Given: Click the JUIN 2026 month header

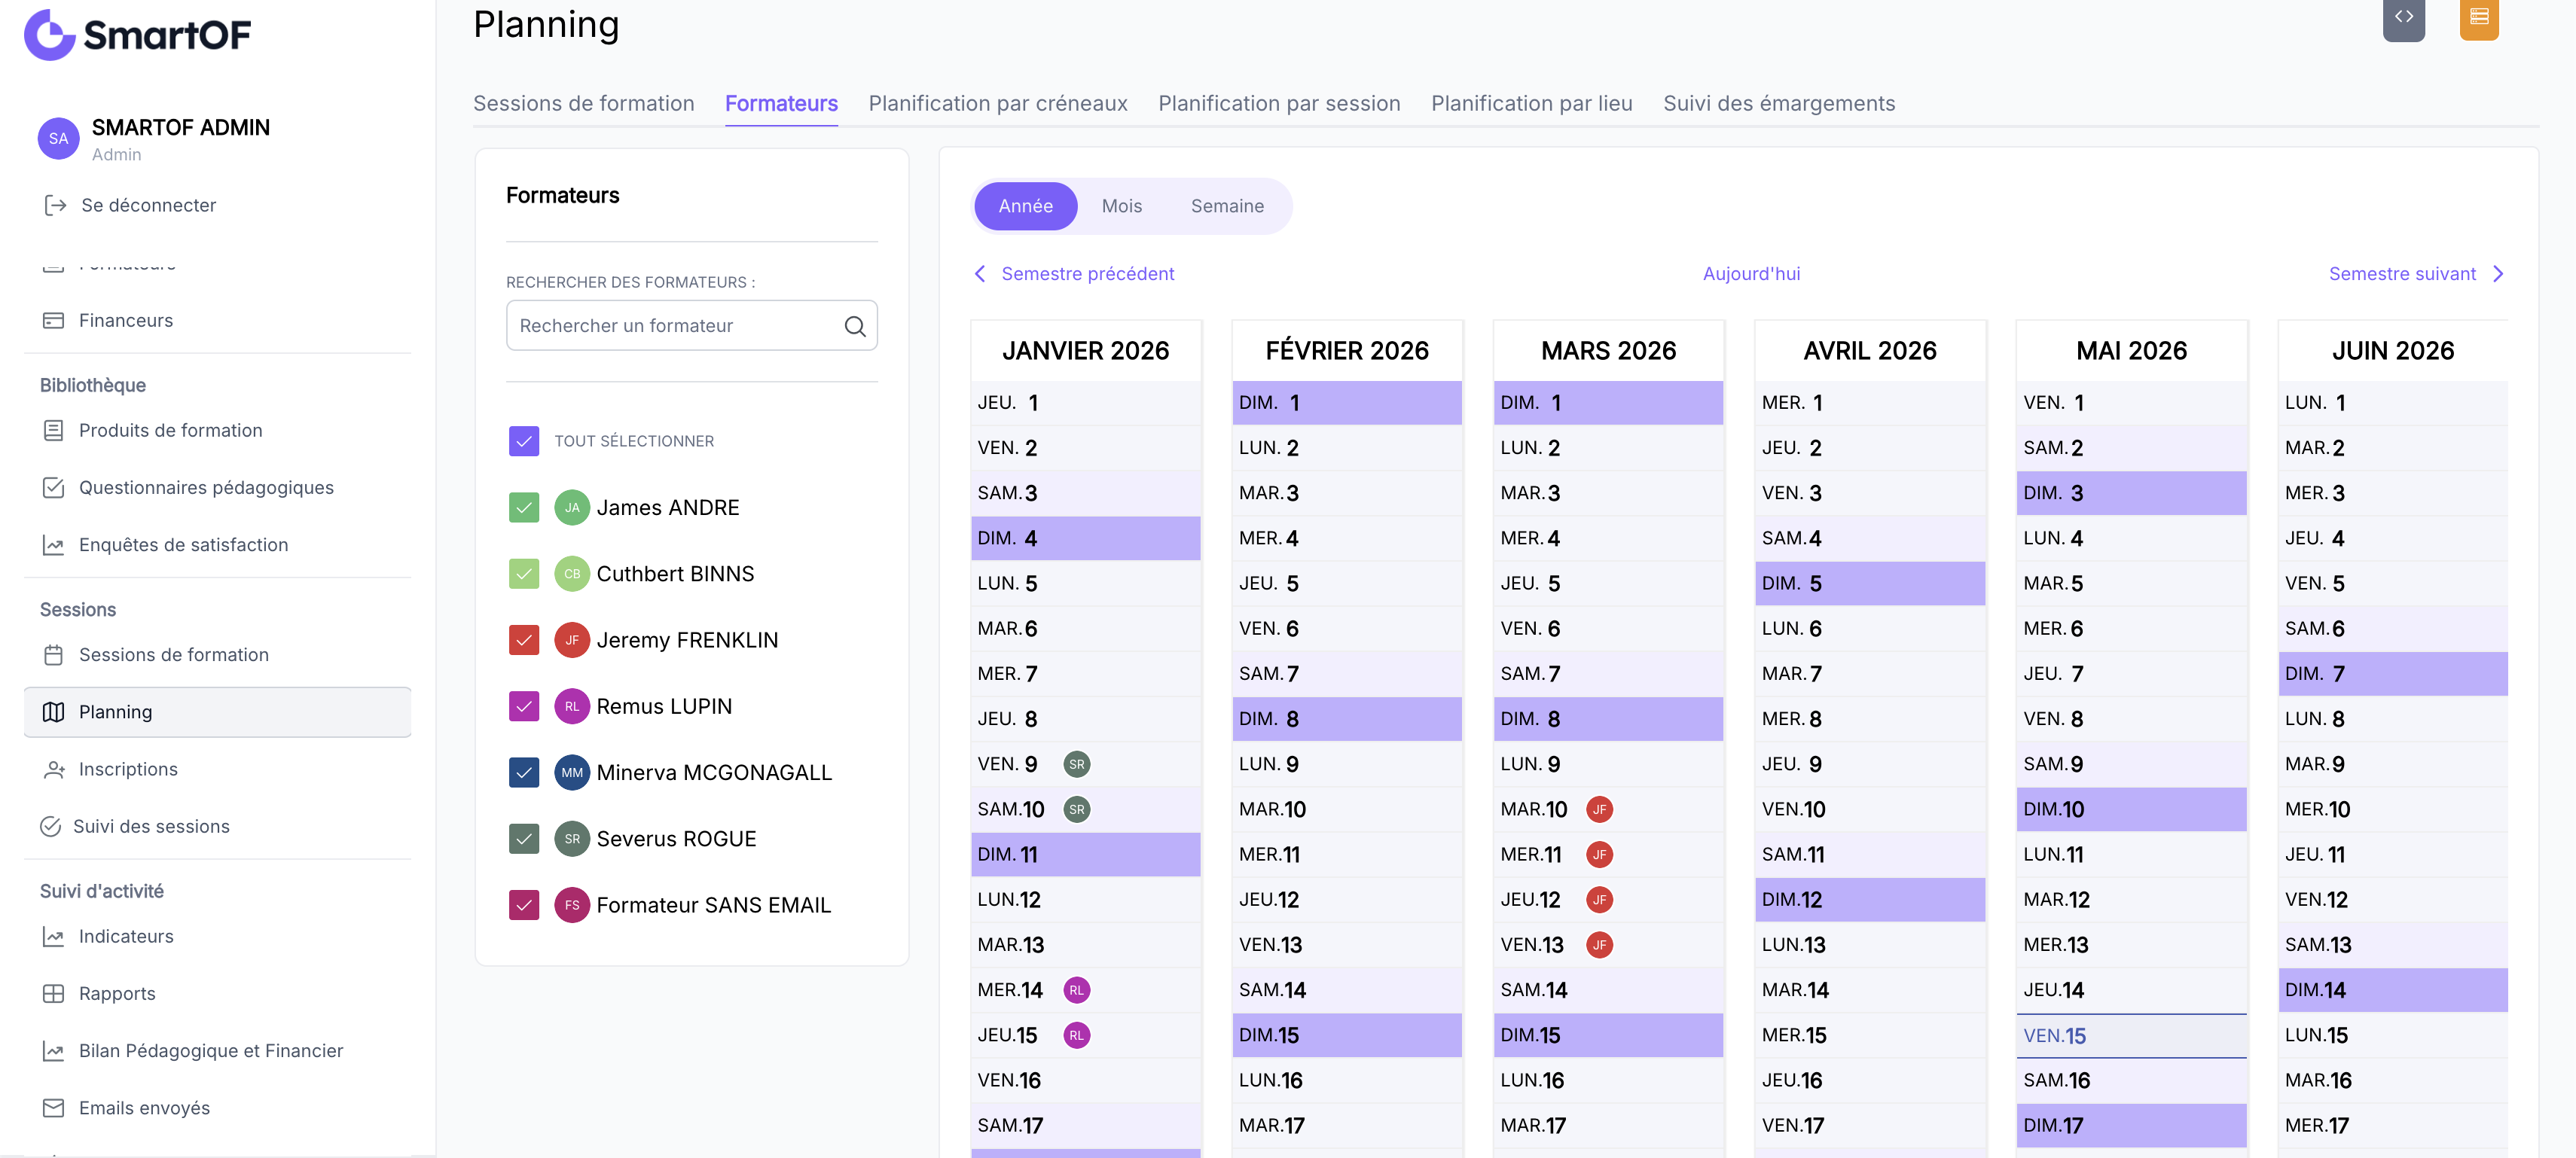Looking at the screenshot, I should (x=2392, y=351).
